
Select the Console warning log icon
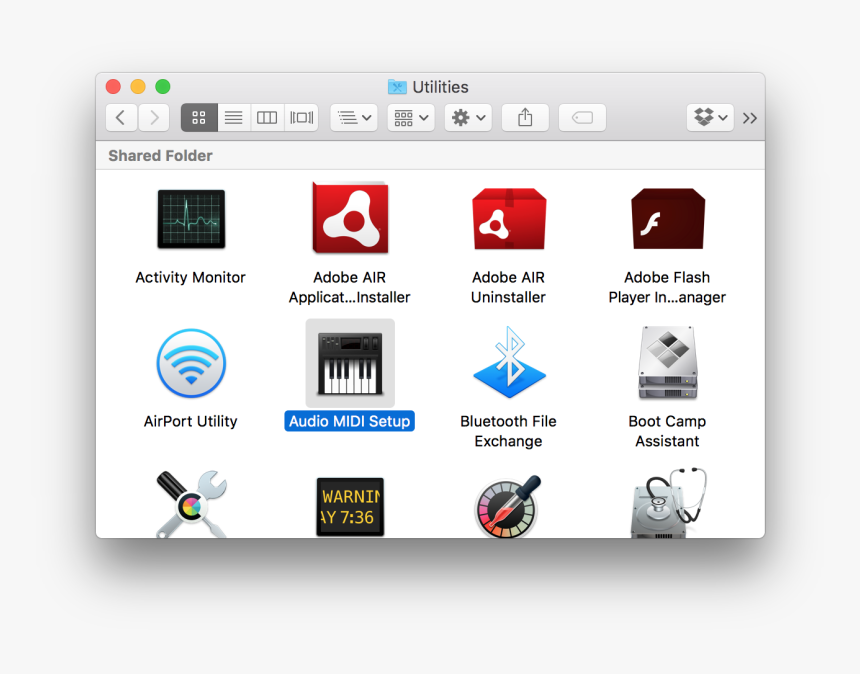[x=350, y=507]
